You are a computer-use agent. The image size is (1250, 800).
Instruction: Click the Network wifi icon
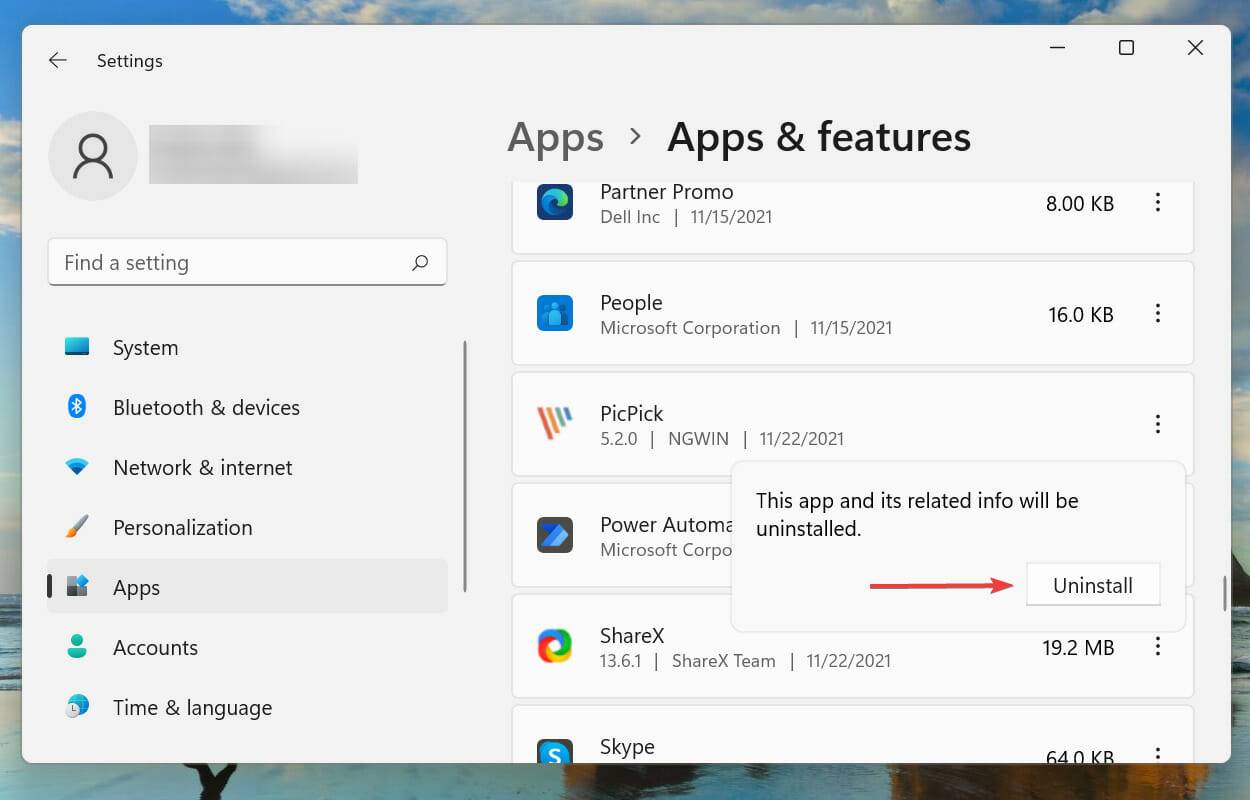(77, 467)
